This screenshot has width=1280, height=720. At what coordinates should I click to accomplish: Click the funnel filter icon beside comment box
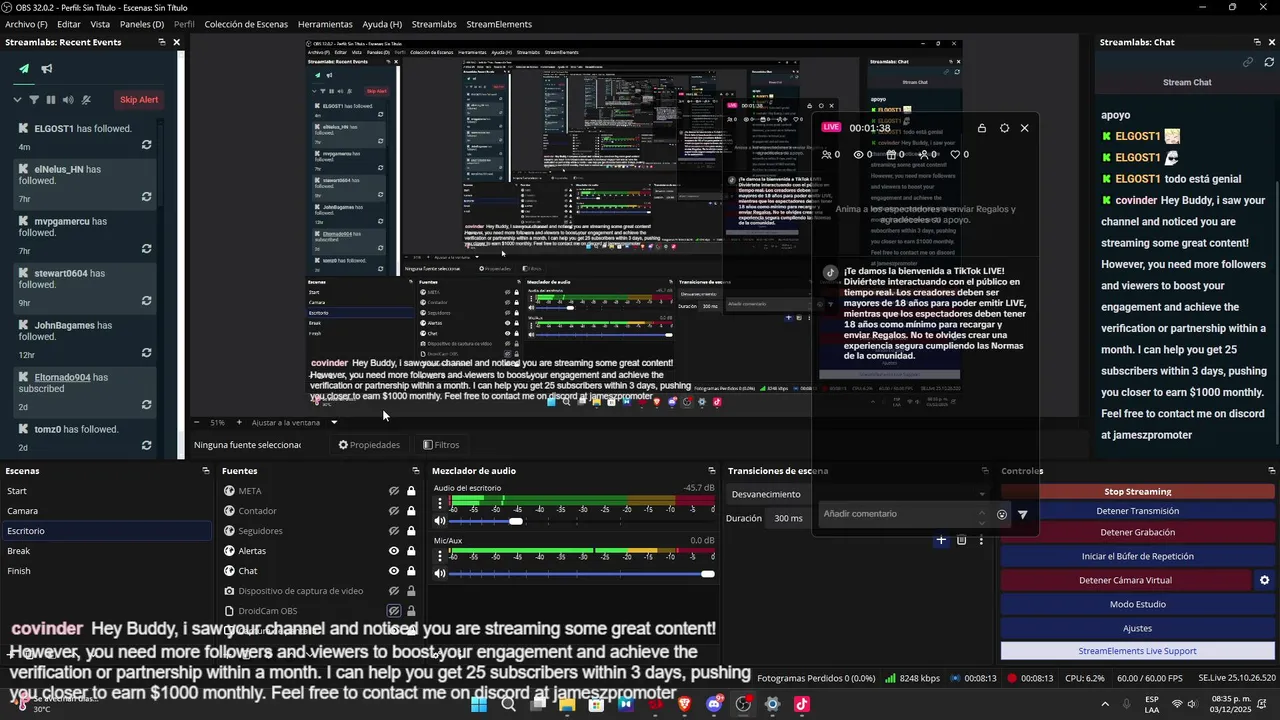(x=1022, y=515)
